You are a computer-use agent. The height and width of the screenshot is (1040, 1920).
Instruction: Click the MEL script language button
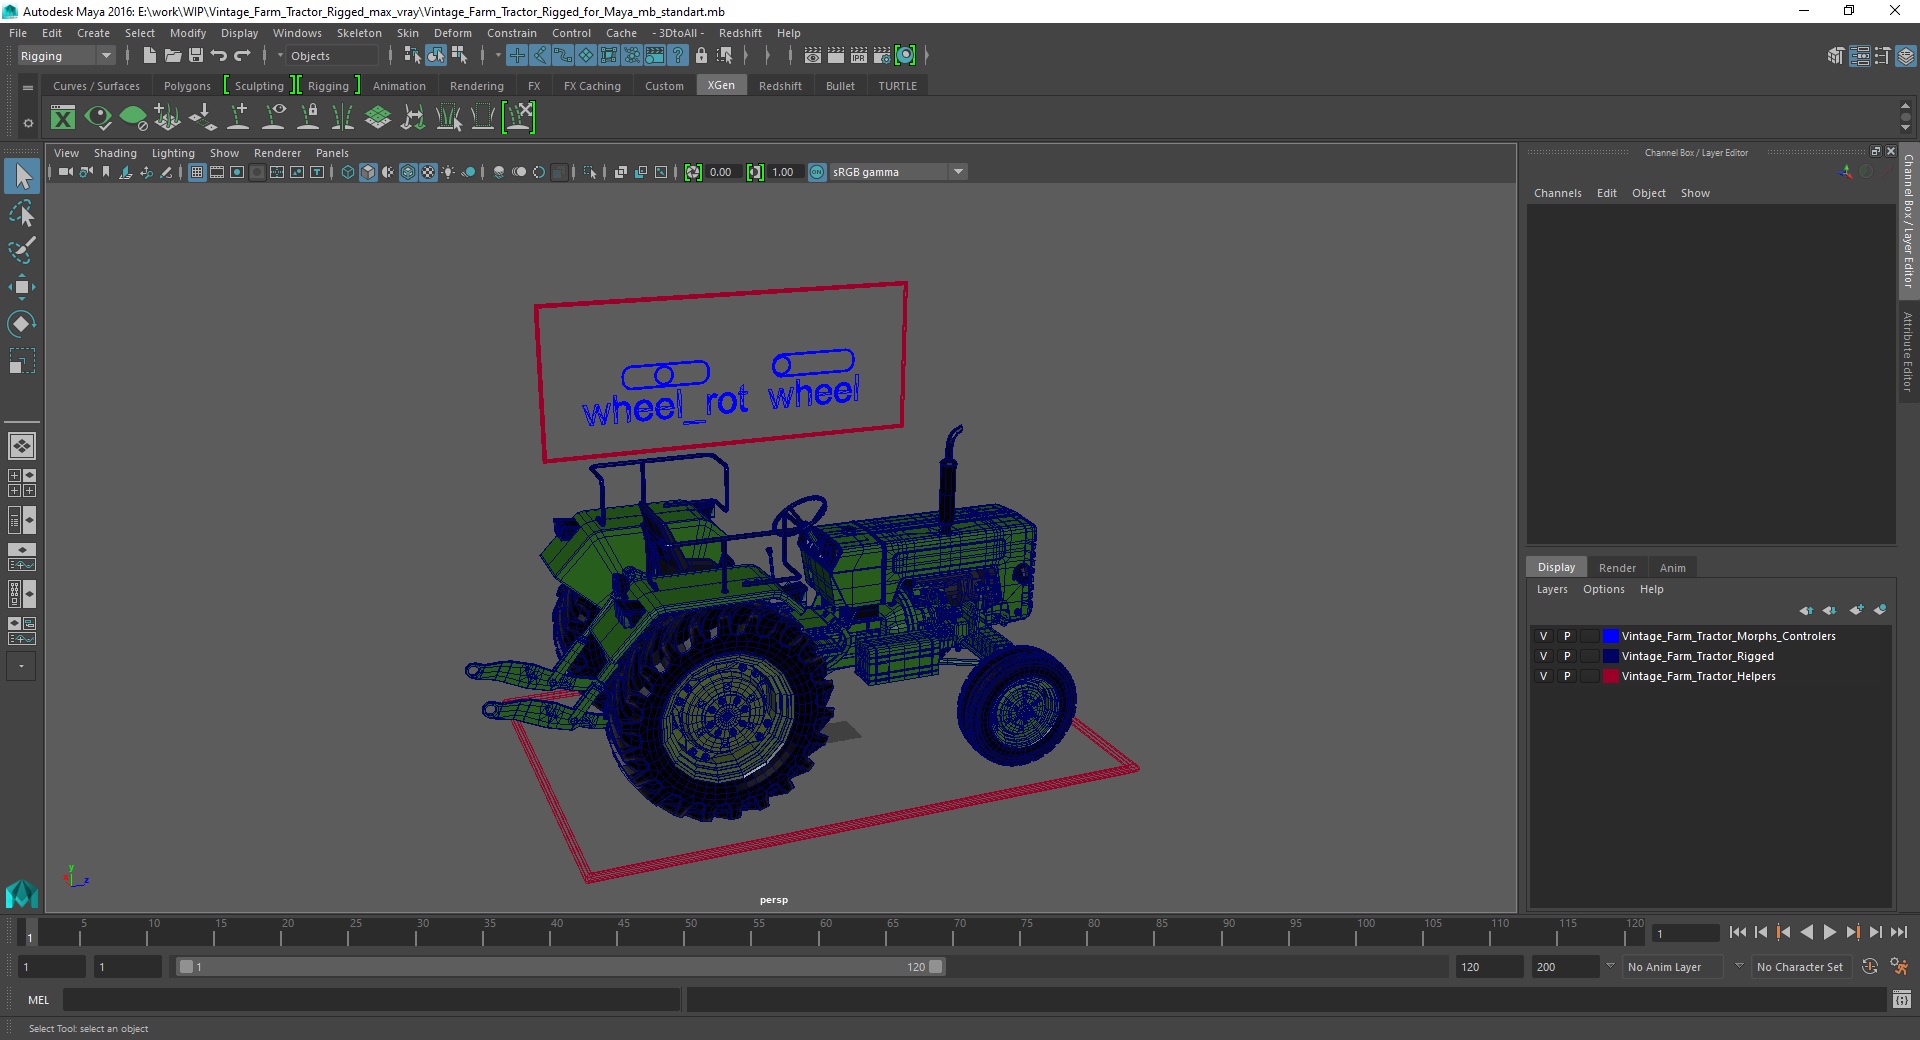[x=38, y=1000]
